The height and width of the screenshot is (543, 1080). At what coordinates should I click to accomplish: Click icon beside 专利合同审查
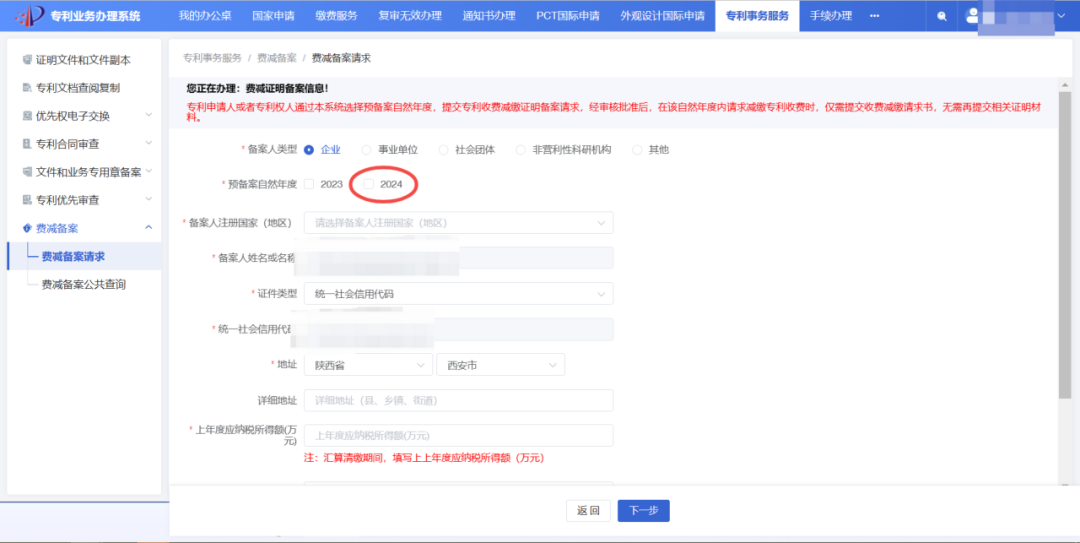(27, 144)
